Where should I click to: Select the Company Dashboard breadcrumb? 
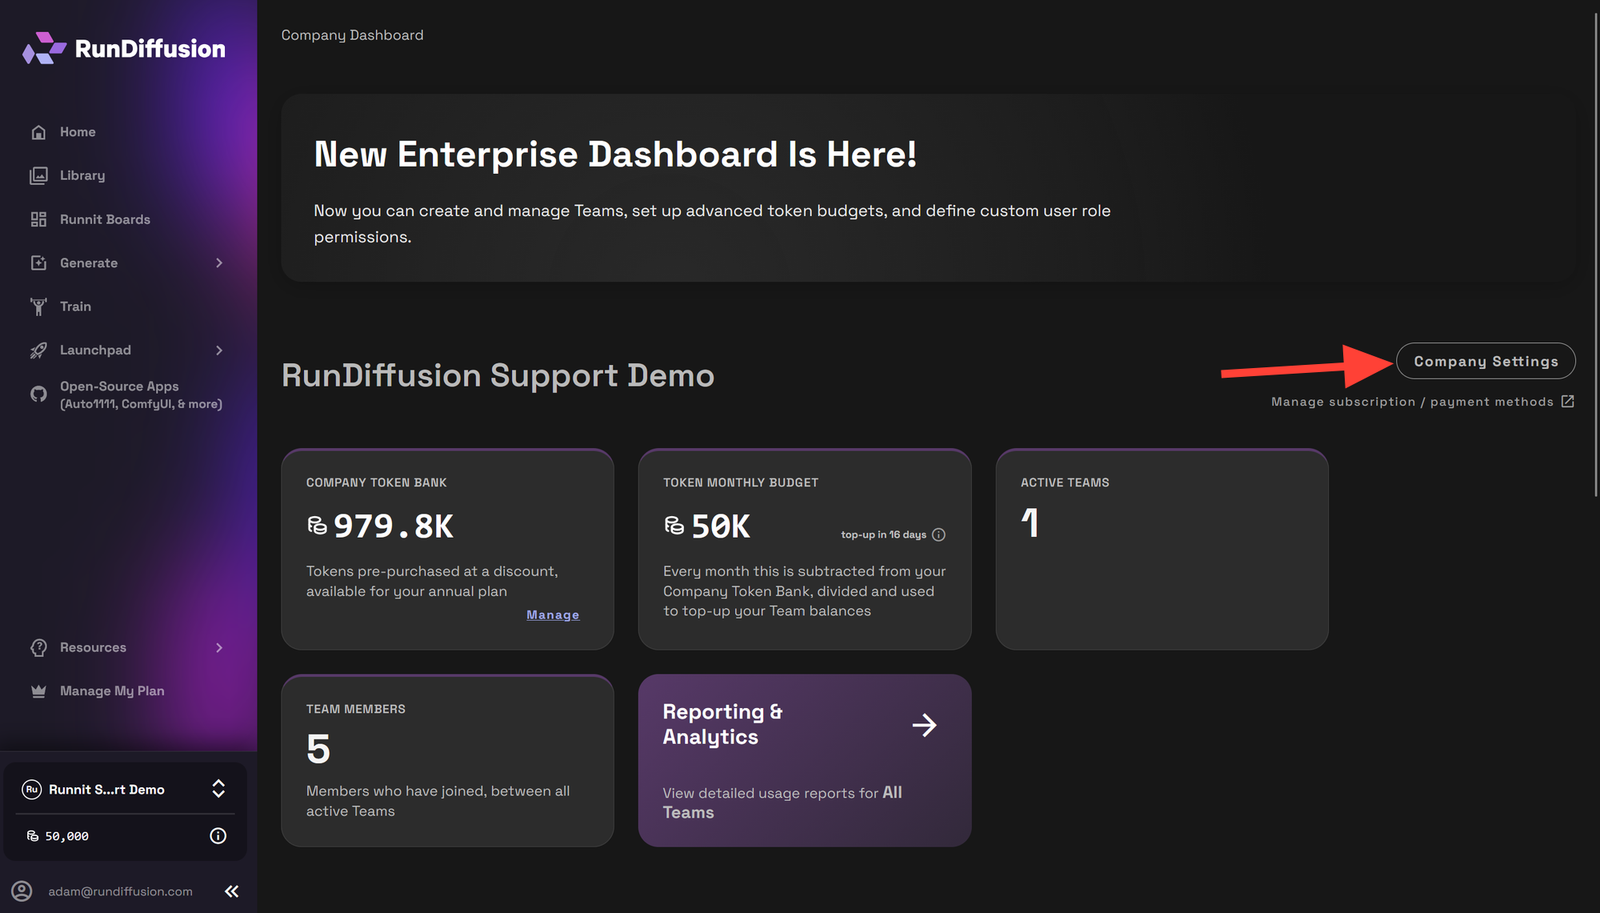[x=352, y=34]
